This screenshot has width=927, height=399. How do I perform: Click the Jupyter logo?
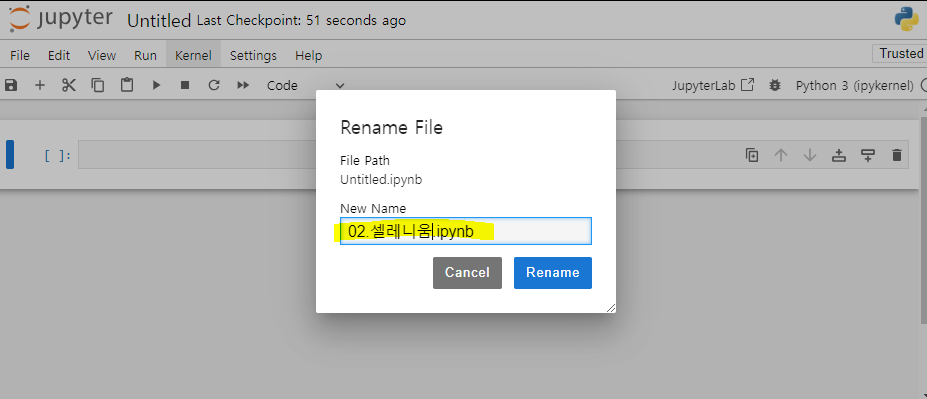click(x=61, y=18)
